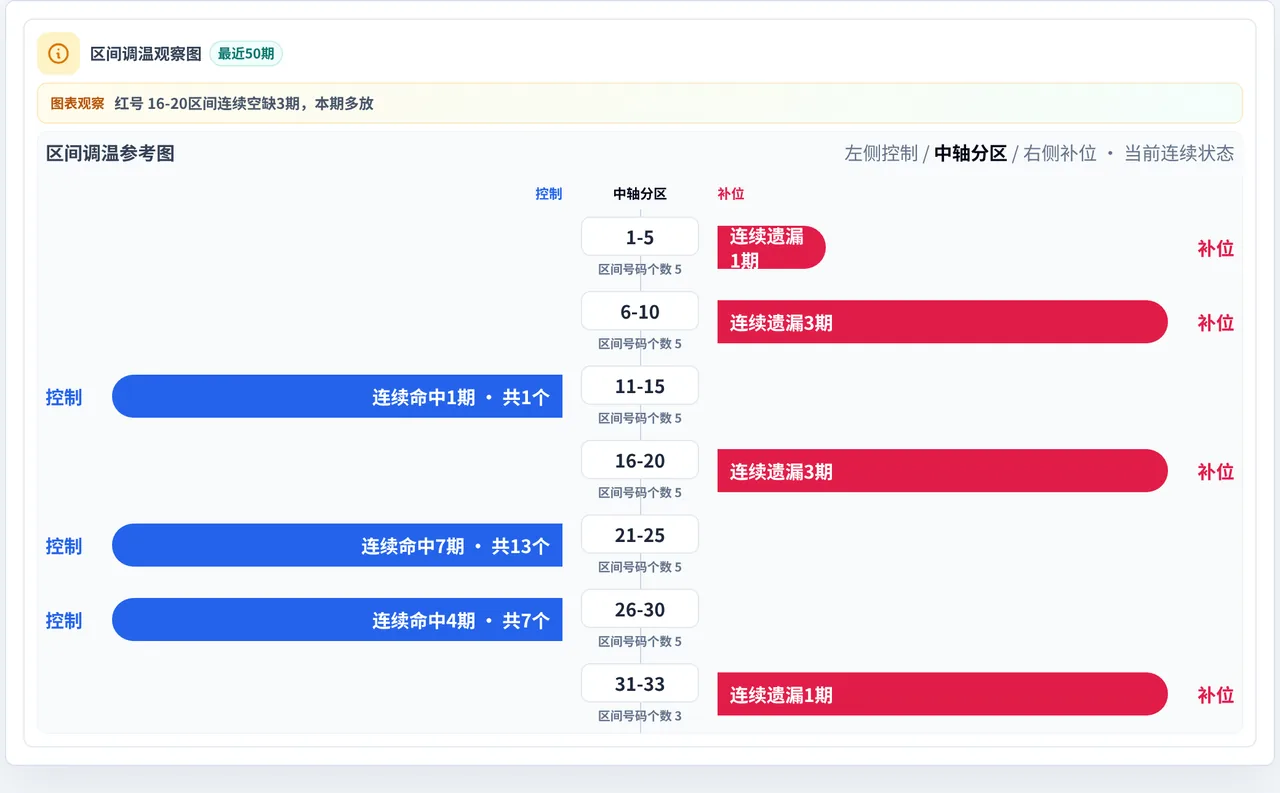Screen dimensions: 1280x793
Task: Click 区间号码个数 5 under the 1-5 box
Action: (640, 269)
